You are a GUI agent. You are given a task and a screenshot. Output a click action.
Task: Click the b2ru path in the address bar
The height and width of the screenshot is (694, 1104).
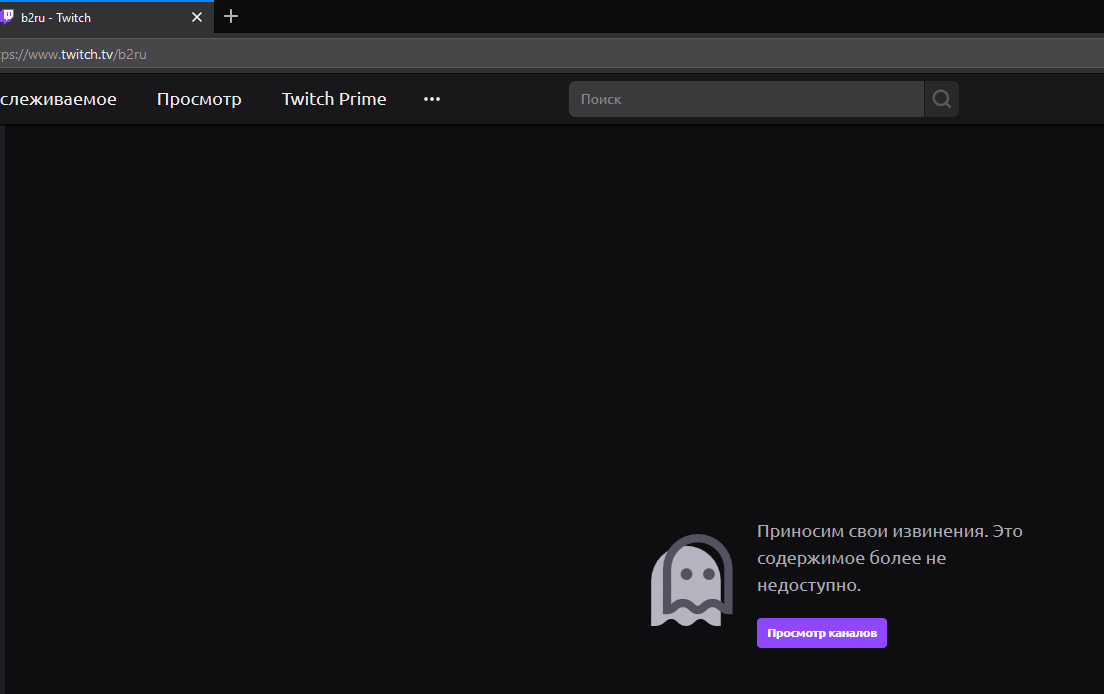click(132, 54)
